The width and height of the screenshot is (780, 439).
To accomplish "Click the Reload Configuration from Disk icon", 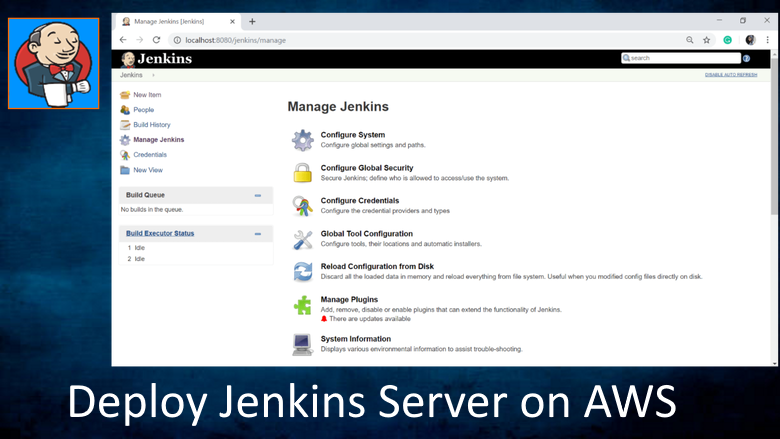I will coord(302,272).
